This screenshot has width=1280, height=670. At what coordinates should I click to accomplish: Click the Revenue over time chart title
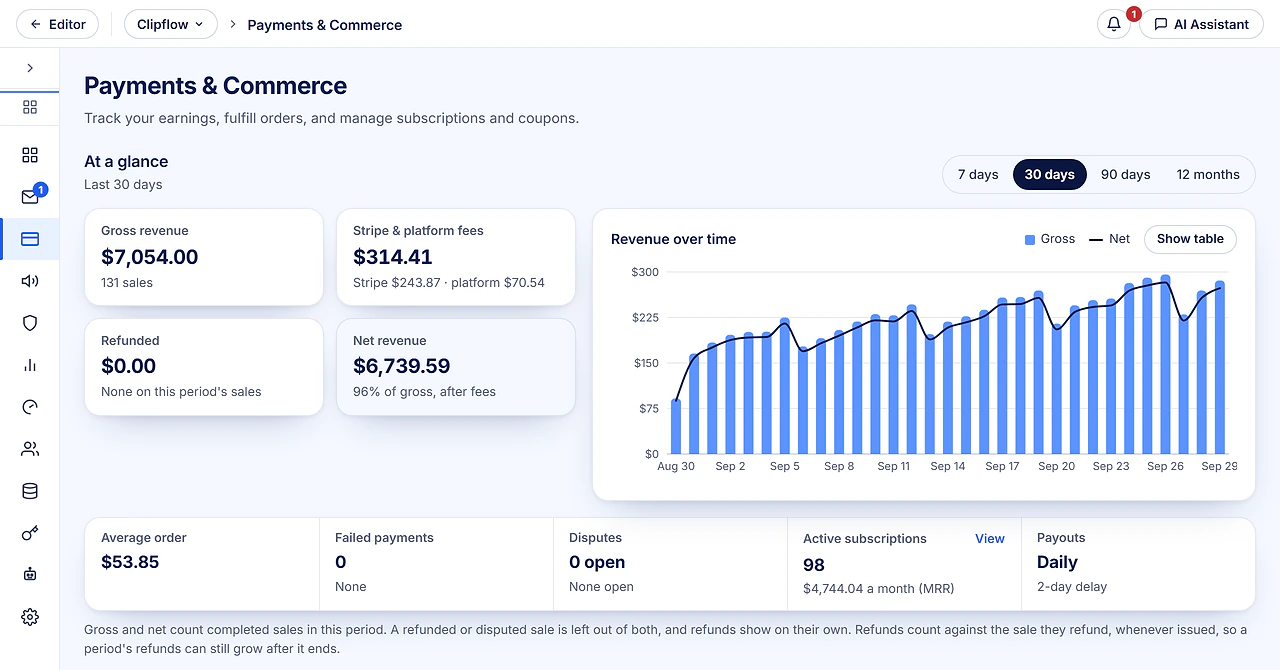(x=673, y=239)
